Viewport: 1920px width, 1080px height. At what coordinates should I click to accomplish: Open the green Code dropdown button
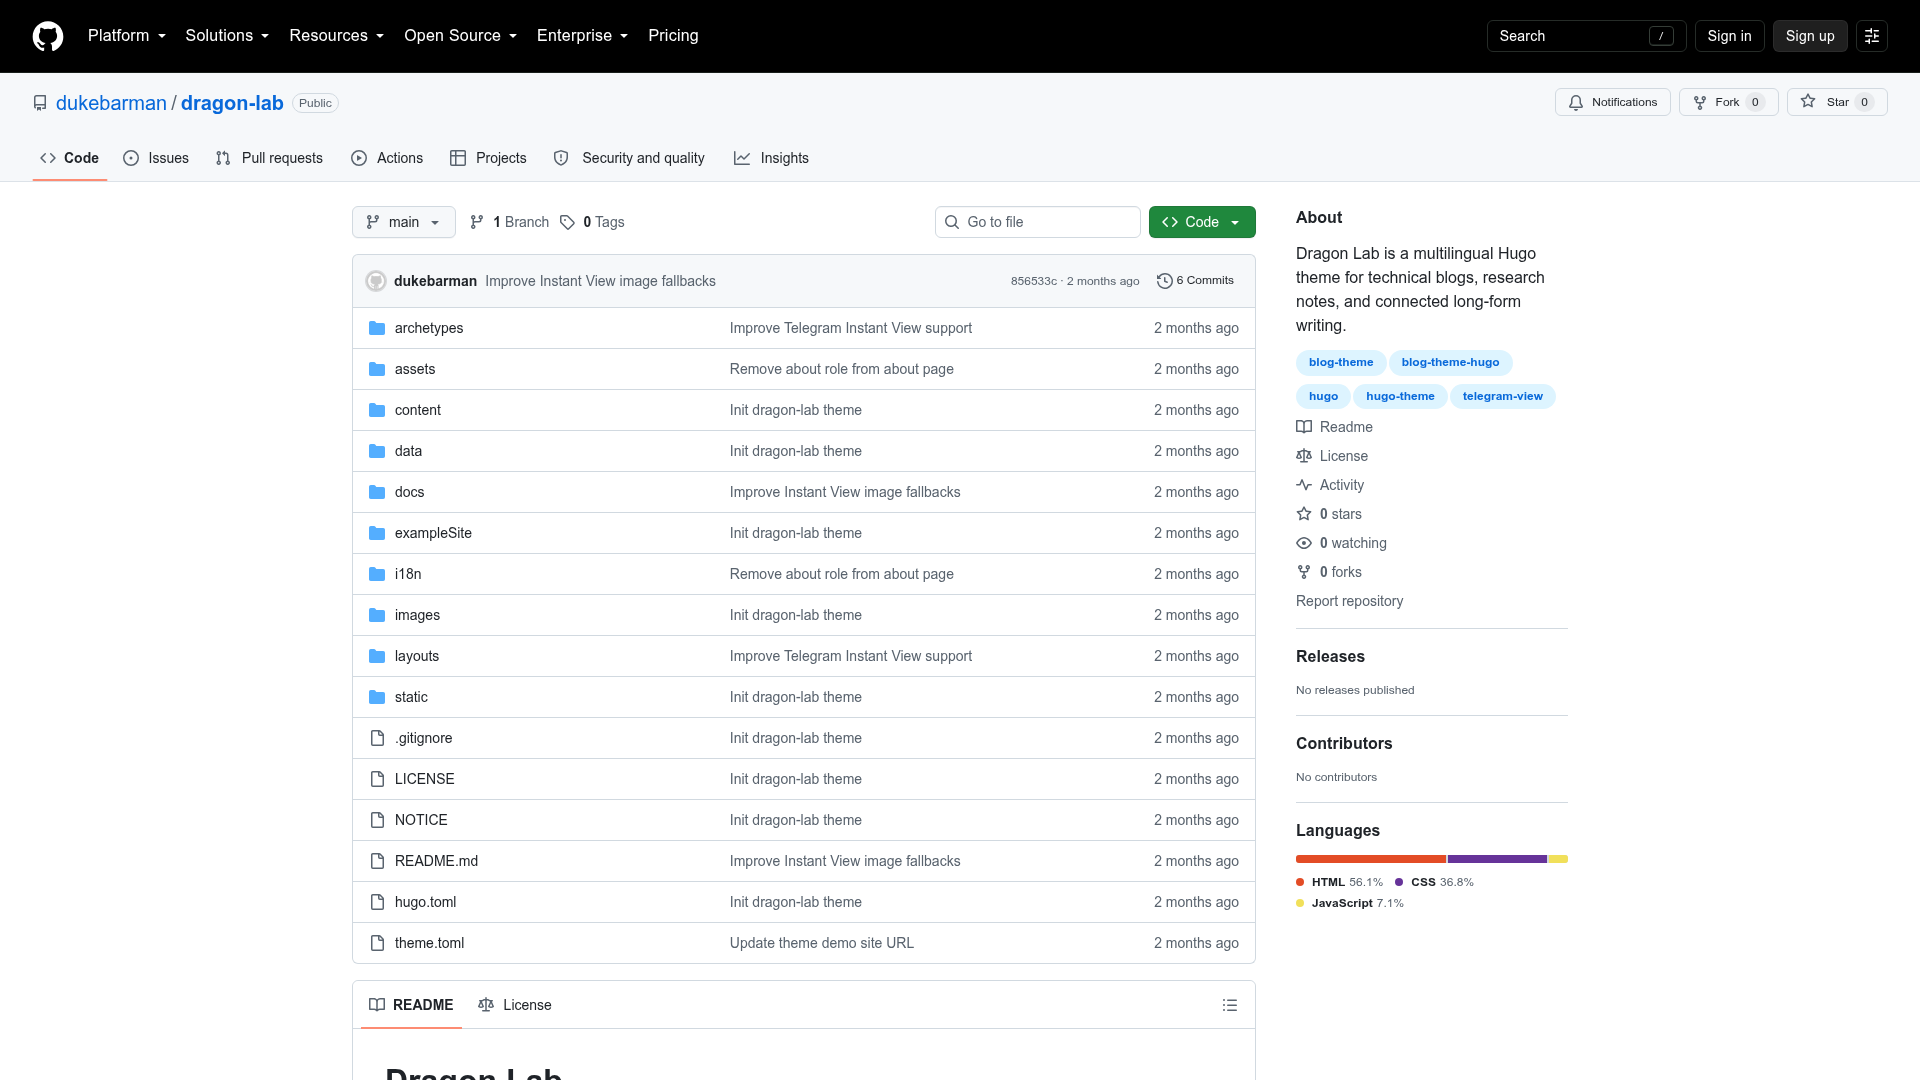(x=1202, y=222)
